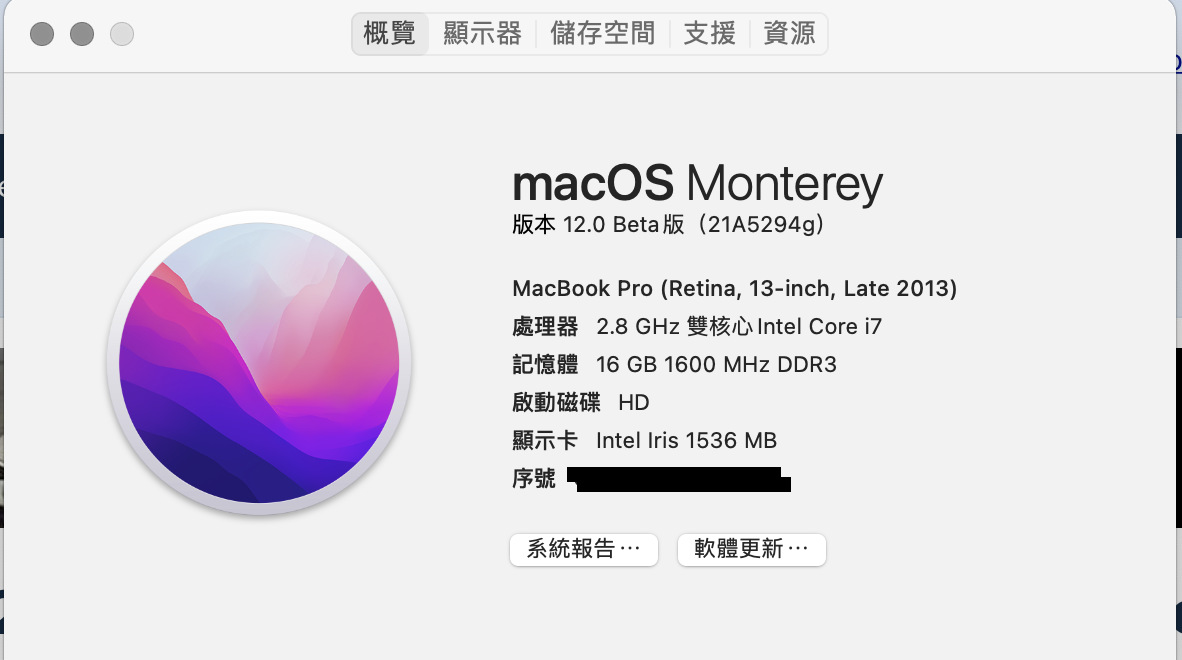Select the 儲存空間 tab
1182x660 pixels.
(602, 34)
